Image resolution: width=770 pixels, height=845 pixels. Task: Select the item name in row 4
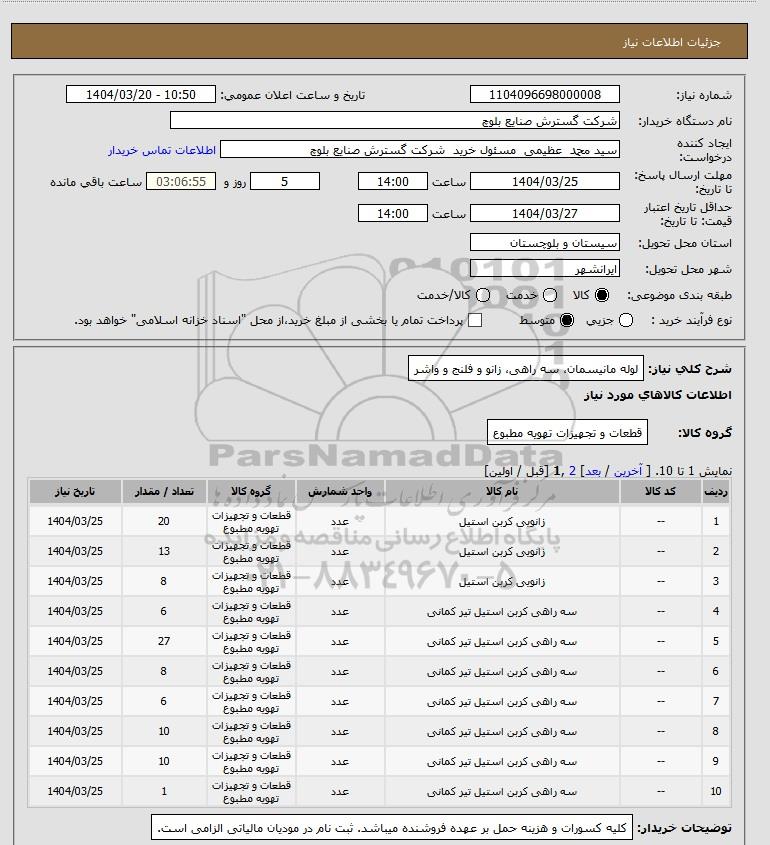(x=502, y=612)
